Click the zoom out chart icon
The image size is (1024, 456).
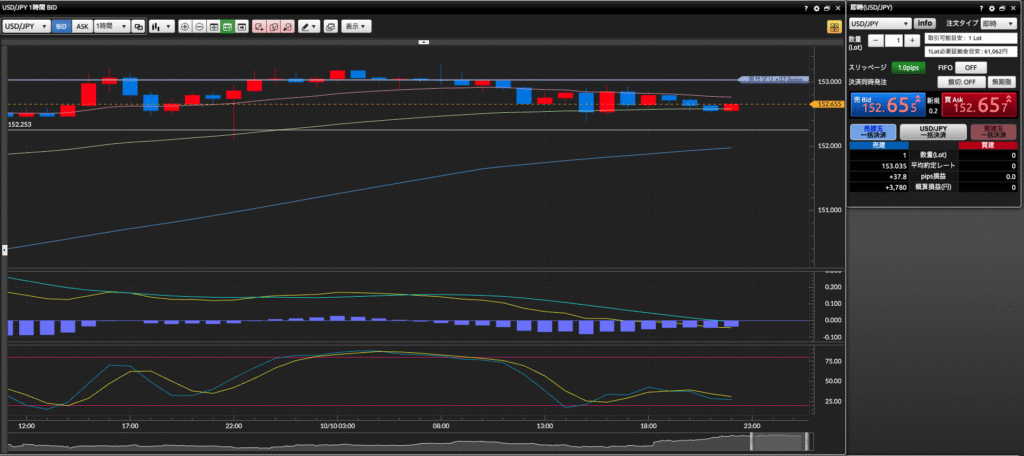click(x=199, y=26)
